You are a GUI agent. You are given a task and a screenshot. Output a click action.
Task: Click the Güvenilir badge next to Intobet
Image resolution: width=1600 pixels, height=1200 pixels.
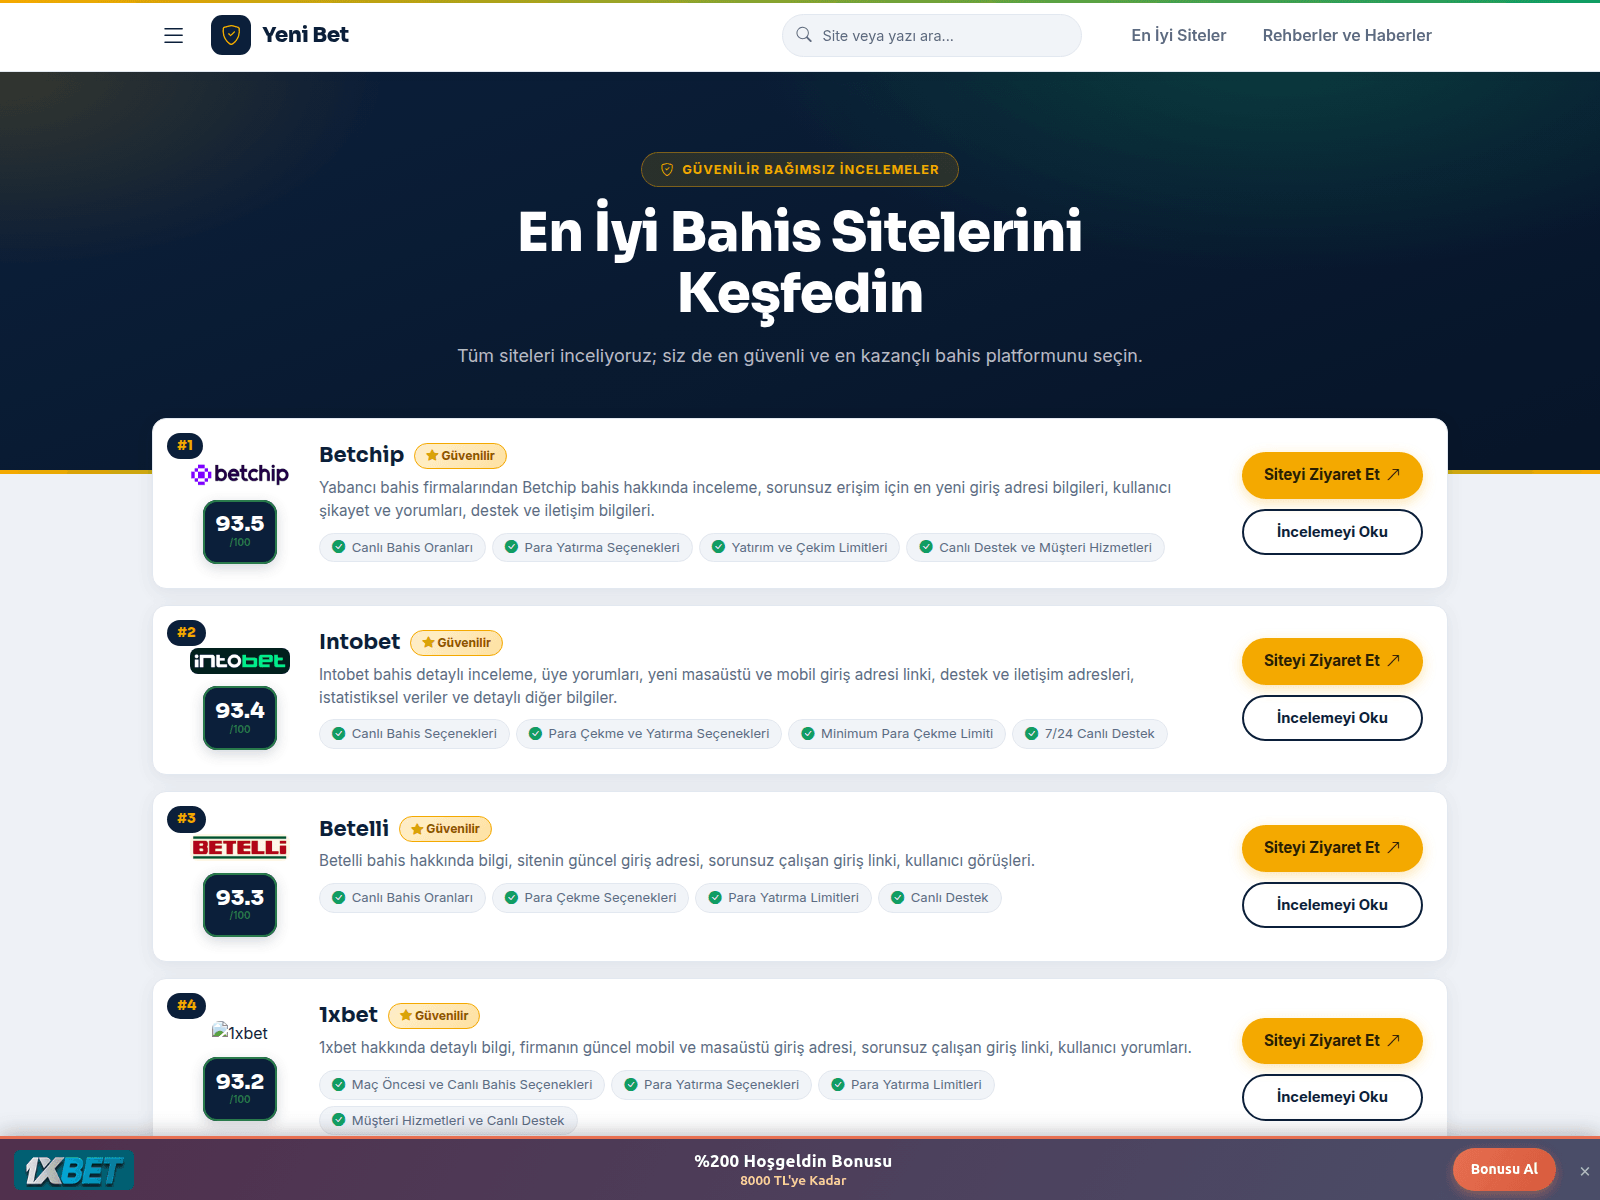point(456,643)
